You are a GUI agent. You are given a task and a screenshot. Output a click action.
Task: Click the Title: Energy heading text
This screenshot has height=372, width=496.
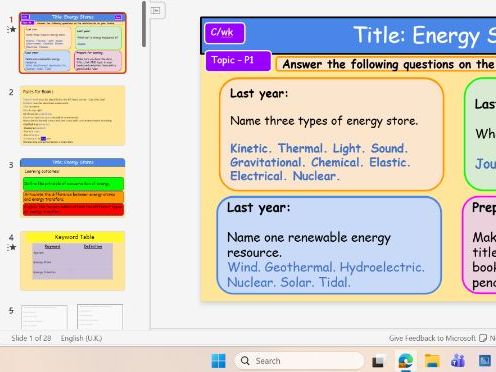[424, 35]
